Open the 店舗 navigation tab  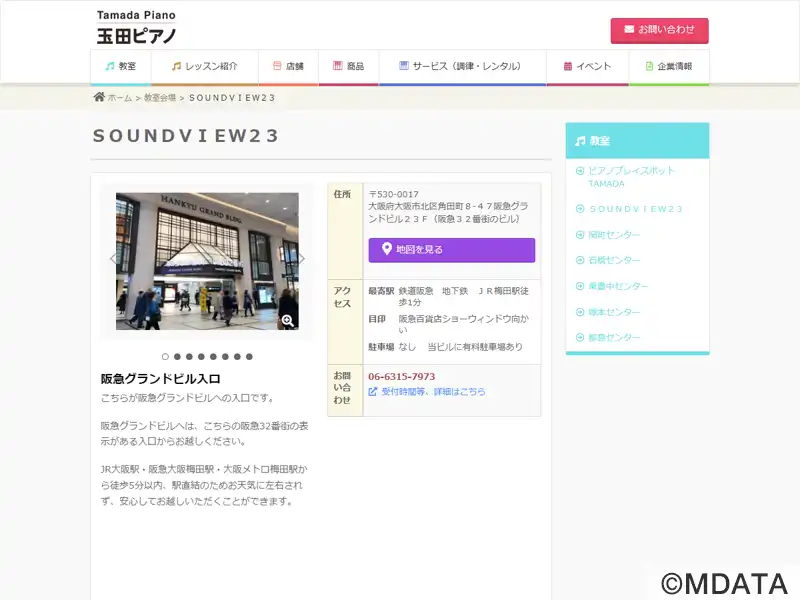coord(288,66)
